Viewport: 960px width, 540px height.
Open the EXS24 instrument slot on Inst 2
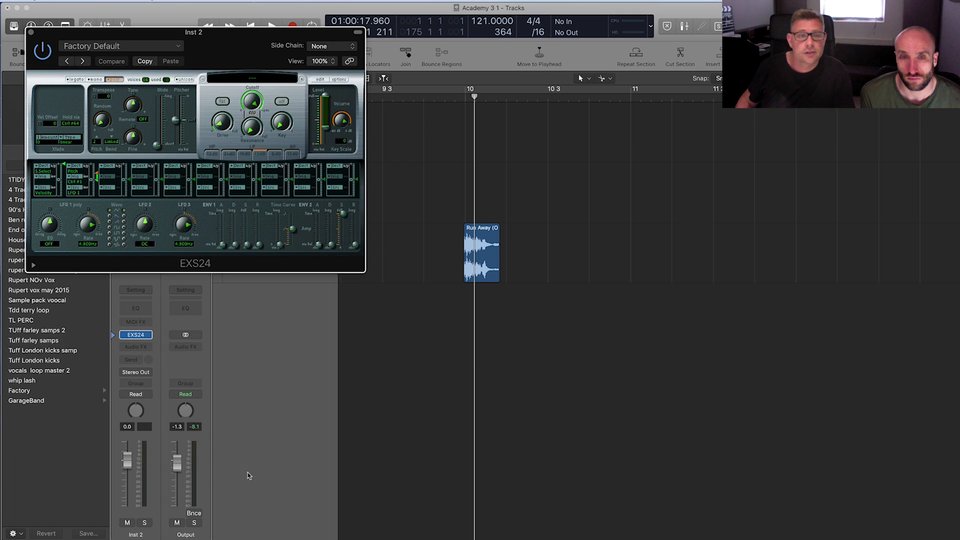pyautogui.click(x=136, y=335)
